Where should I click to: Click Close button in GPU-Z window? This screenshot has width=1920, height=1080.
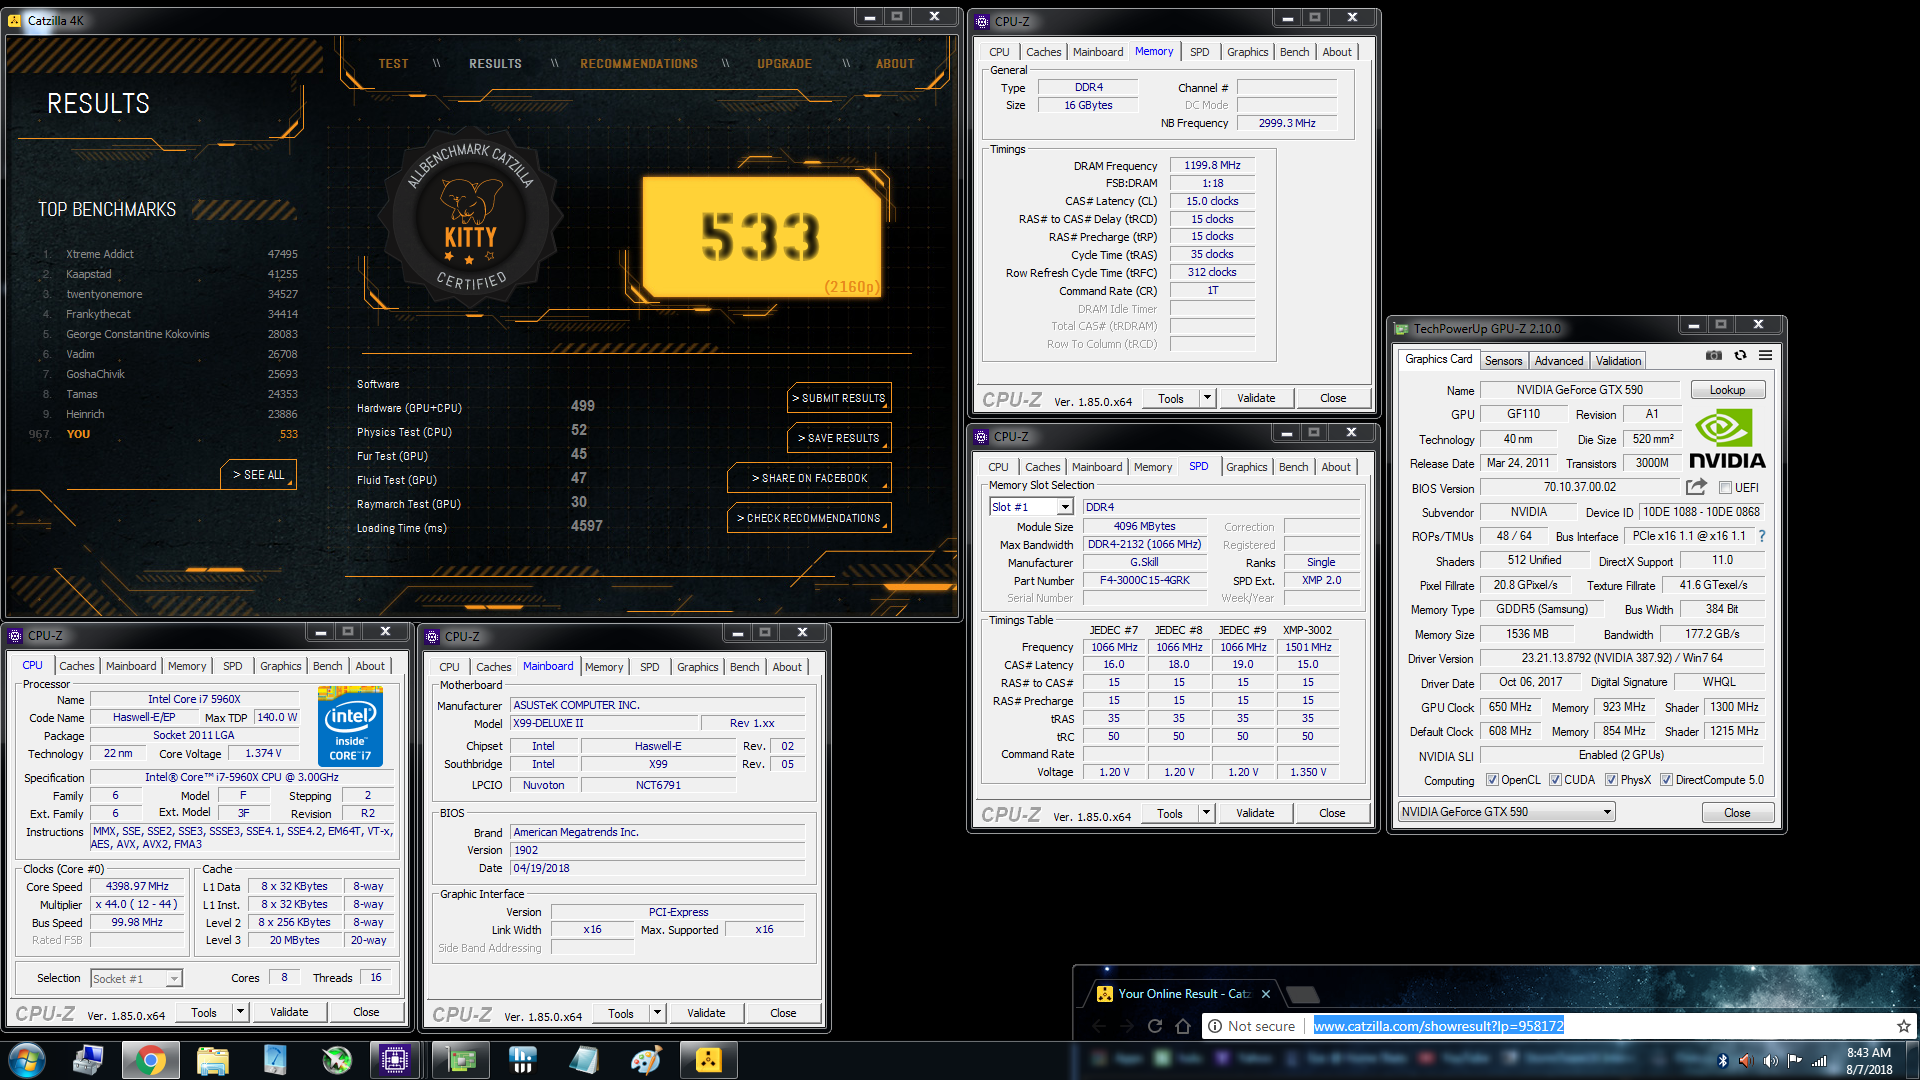(x=1737, y=813)
